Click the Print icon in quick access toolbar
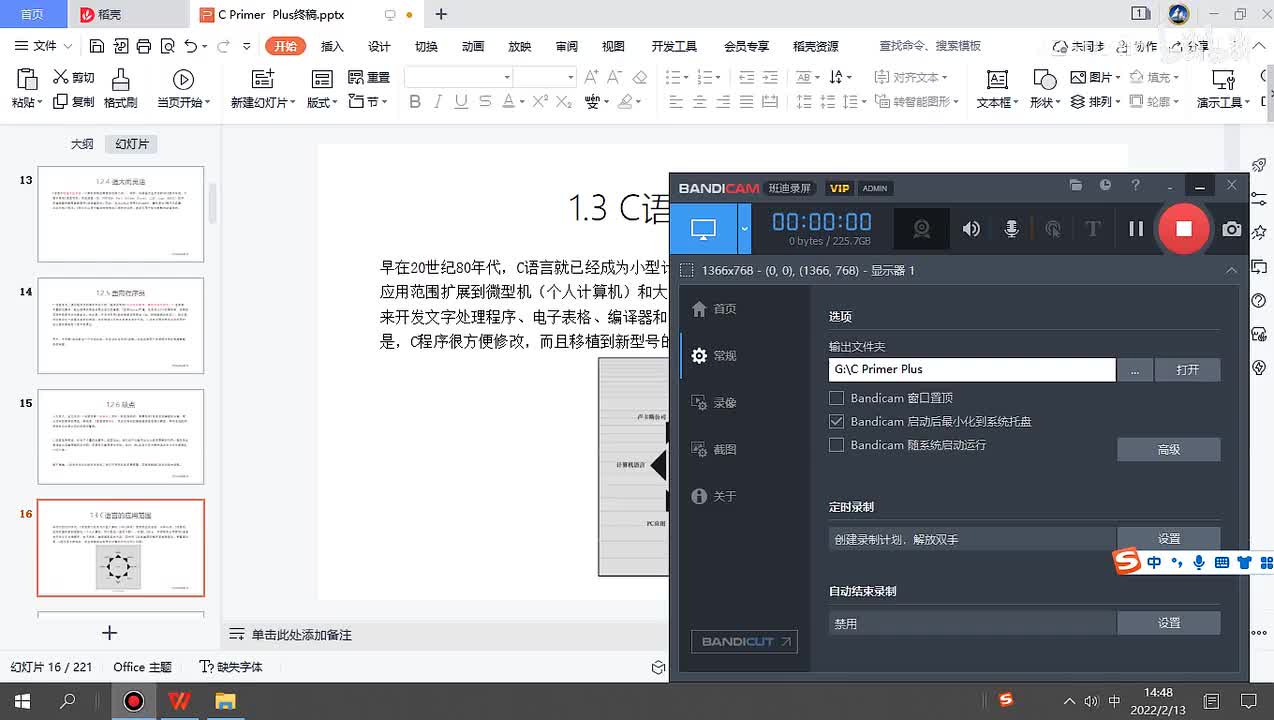This screenshot has width=1274, height=720. point(144,46)
